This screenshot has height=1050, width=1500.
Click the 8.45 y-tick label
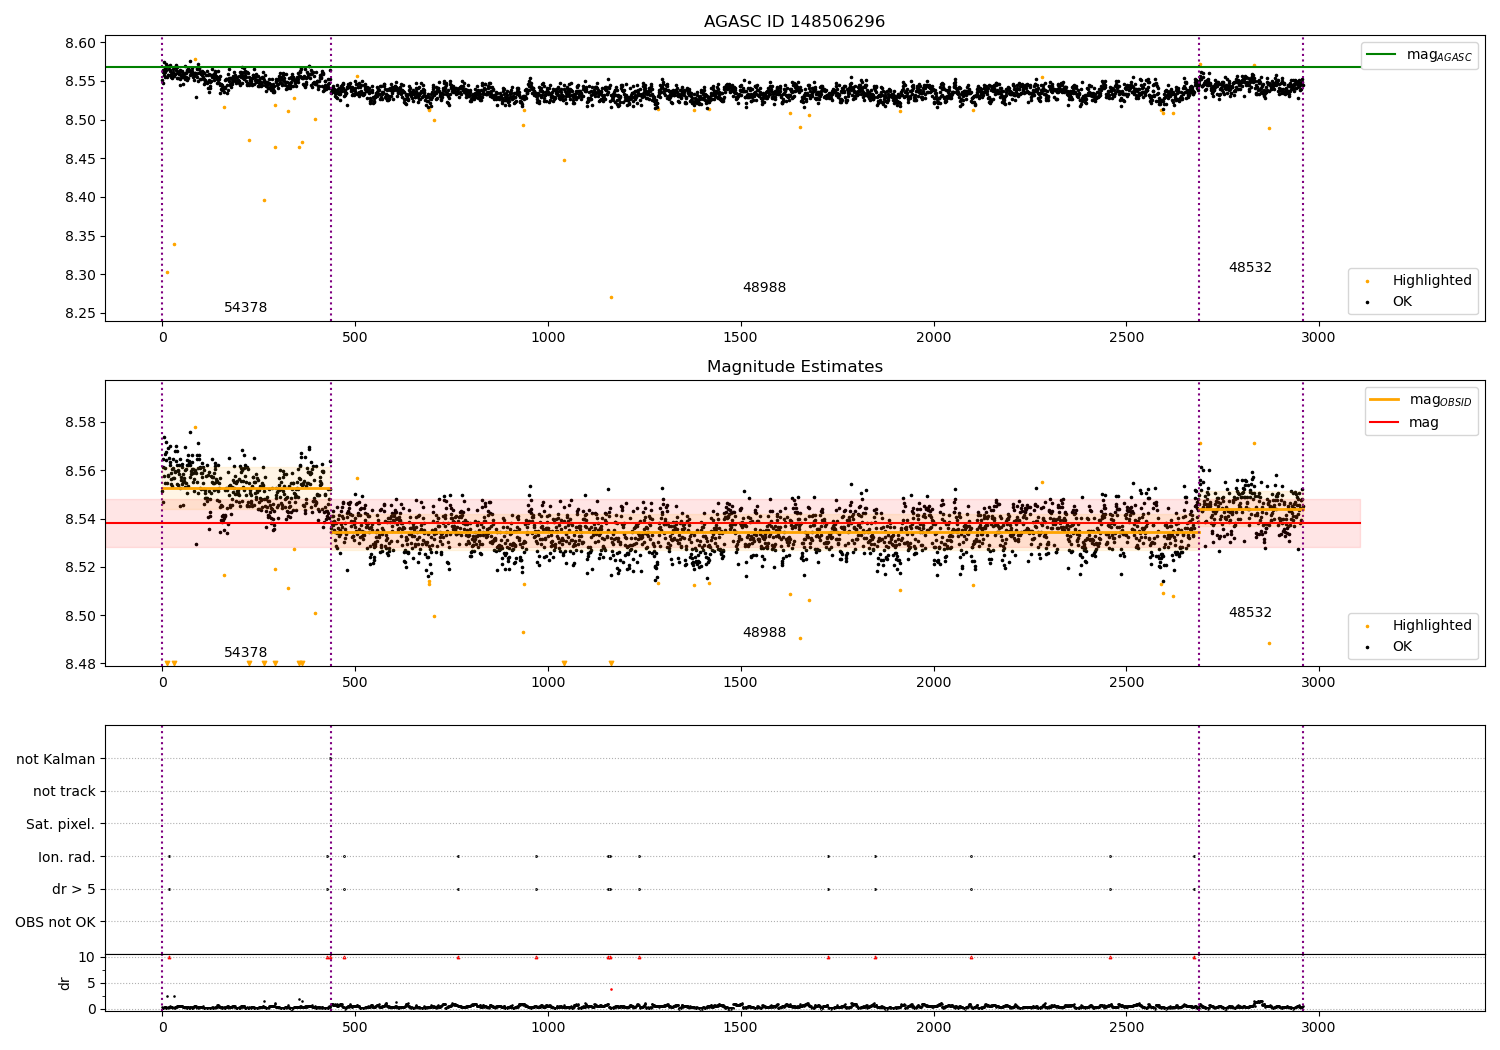point(81,159)
